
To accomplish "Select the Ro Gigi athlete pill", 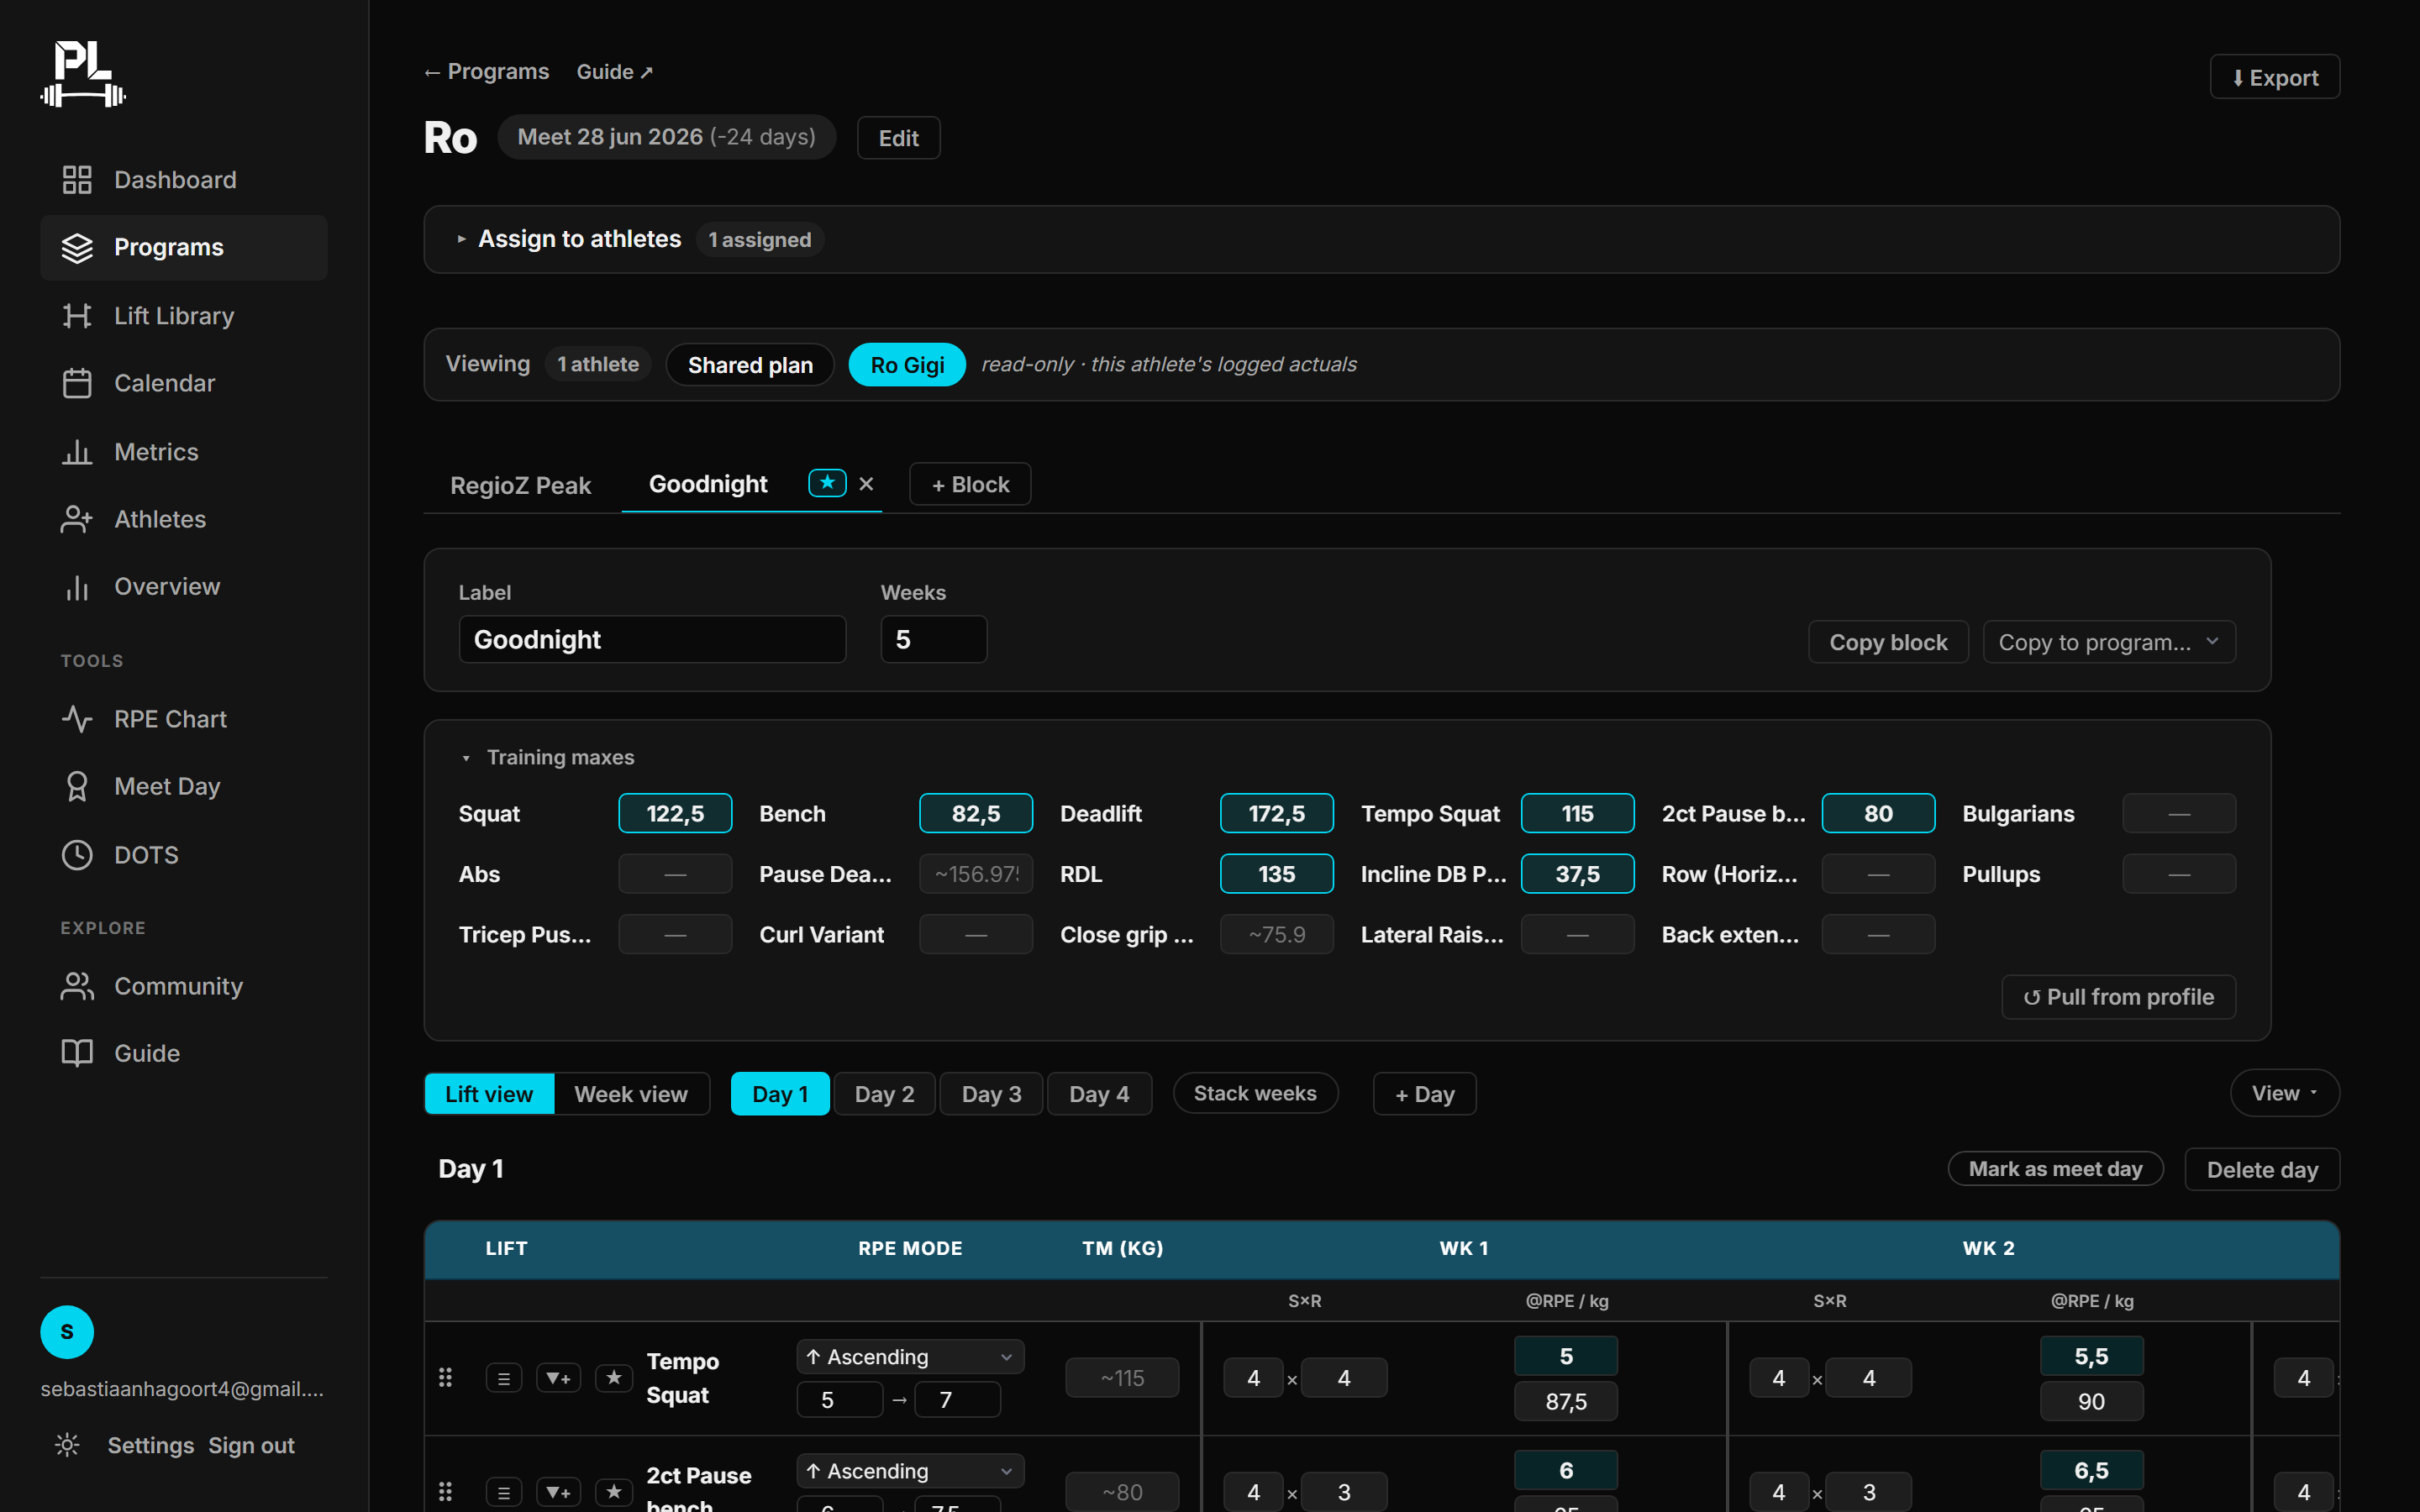I will [907, 365].
